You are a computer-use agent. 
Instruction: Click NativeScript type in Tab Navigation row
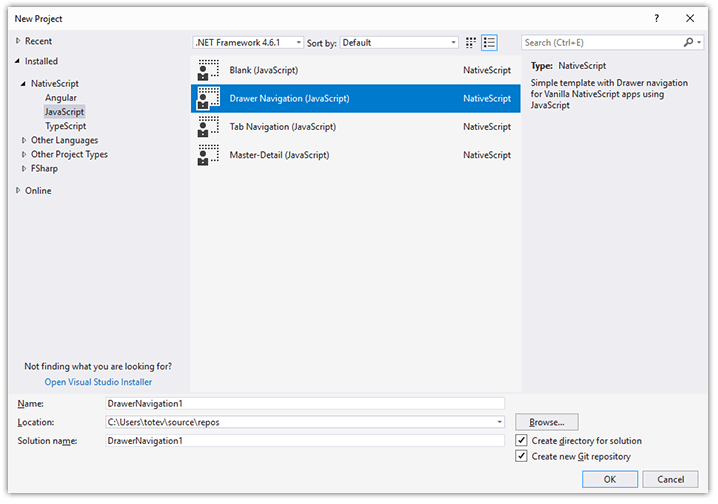pyautogui.click(x=487, y=127)
